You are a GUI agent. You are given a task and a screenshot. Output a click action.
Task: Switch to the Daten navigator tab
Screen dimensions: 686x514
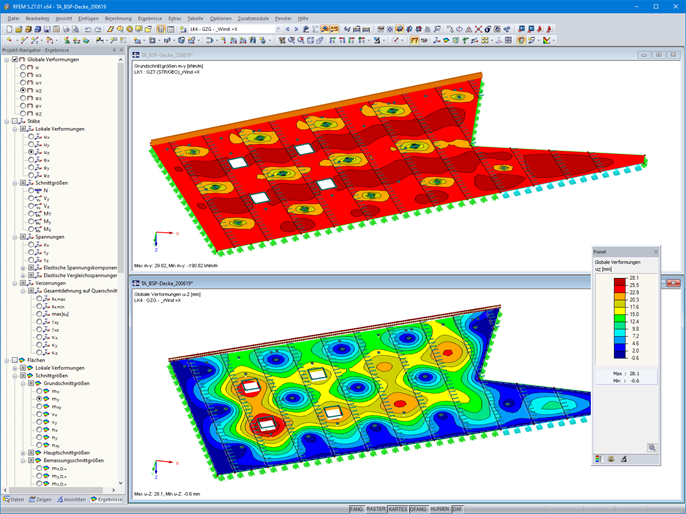click(x=14, y=499)
